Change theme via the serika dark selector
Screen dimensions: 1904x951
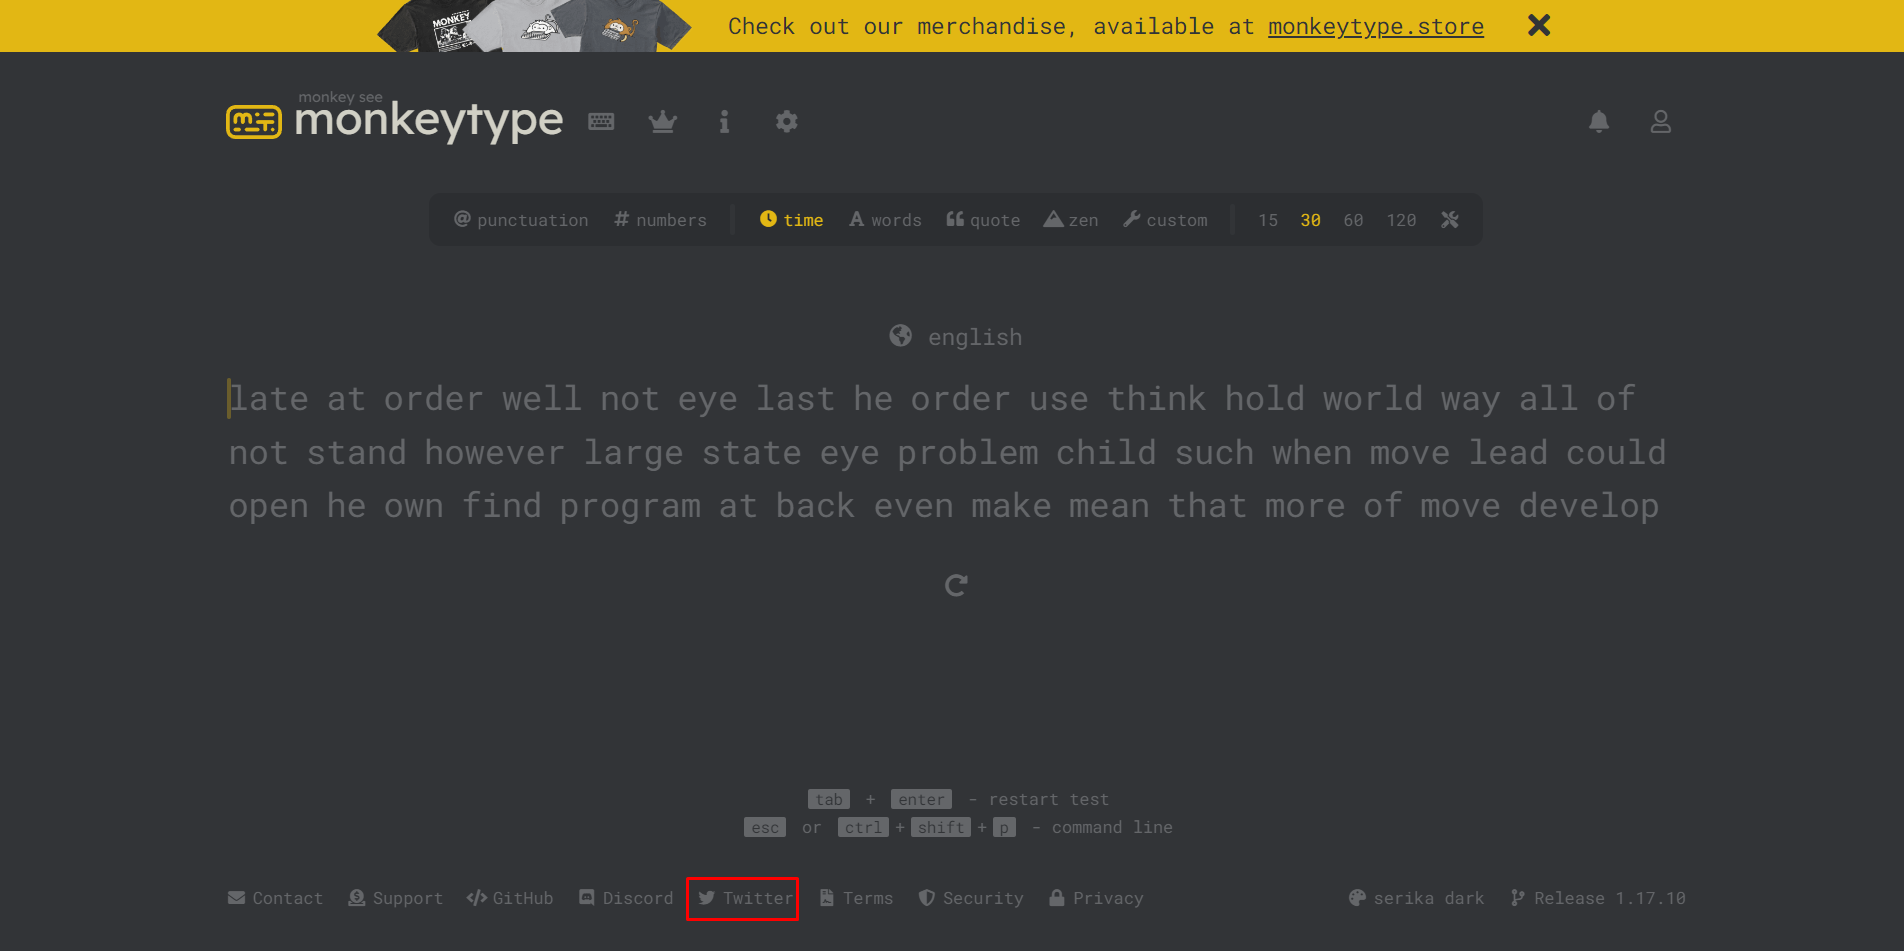click(x=1416, y=898)
